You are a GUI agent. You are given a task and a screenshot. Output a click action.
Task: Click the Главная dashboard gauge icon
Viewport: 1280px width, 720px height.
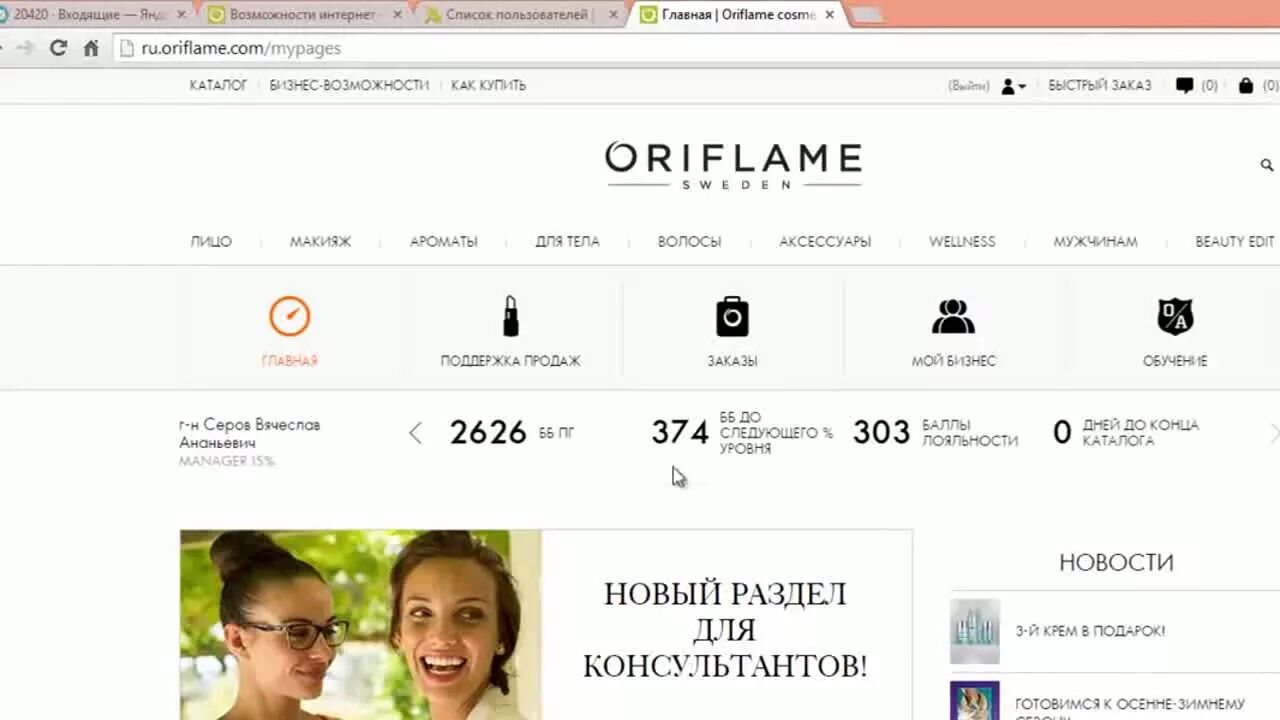tap(290, 316)
